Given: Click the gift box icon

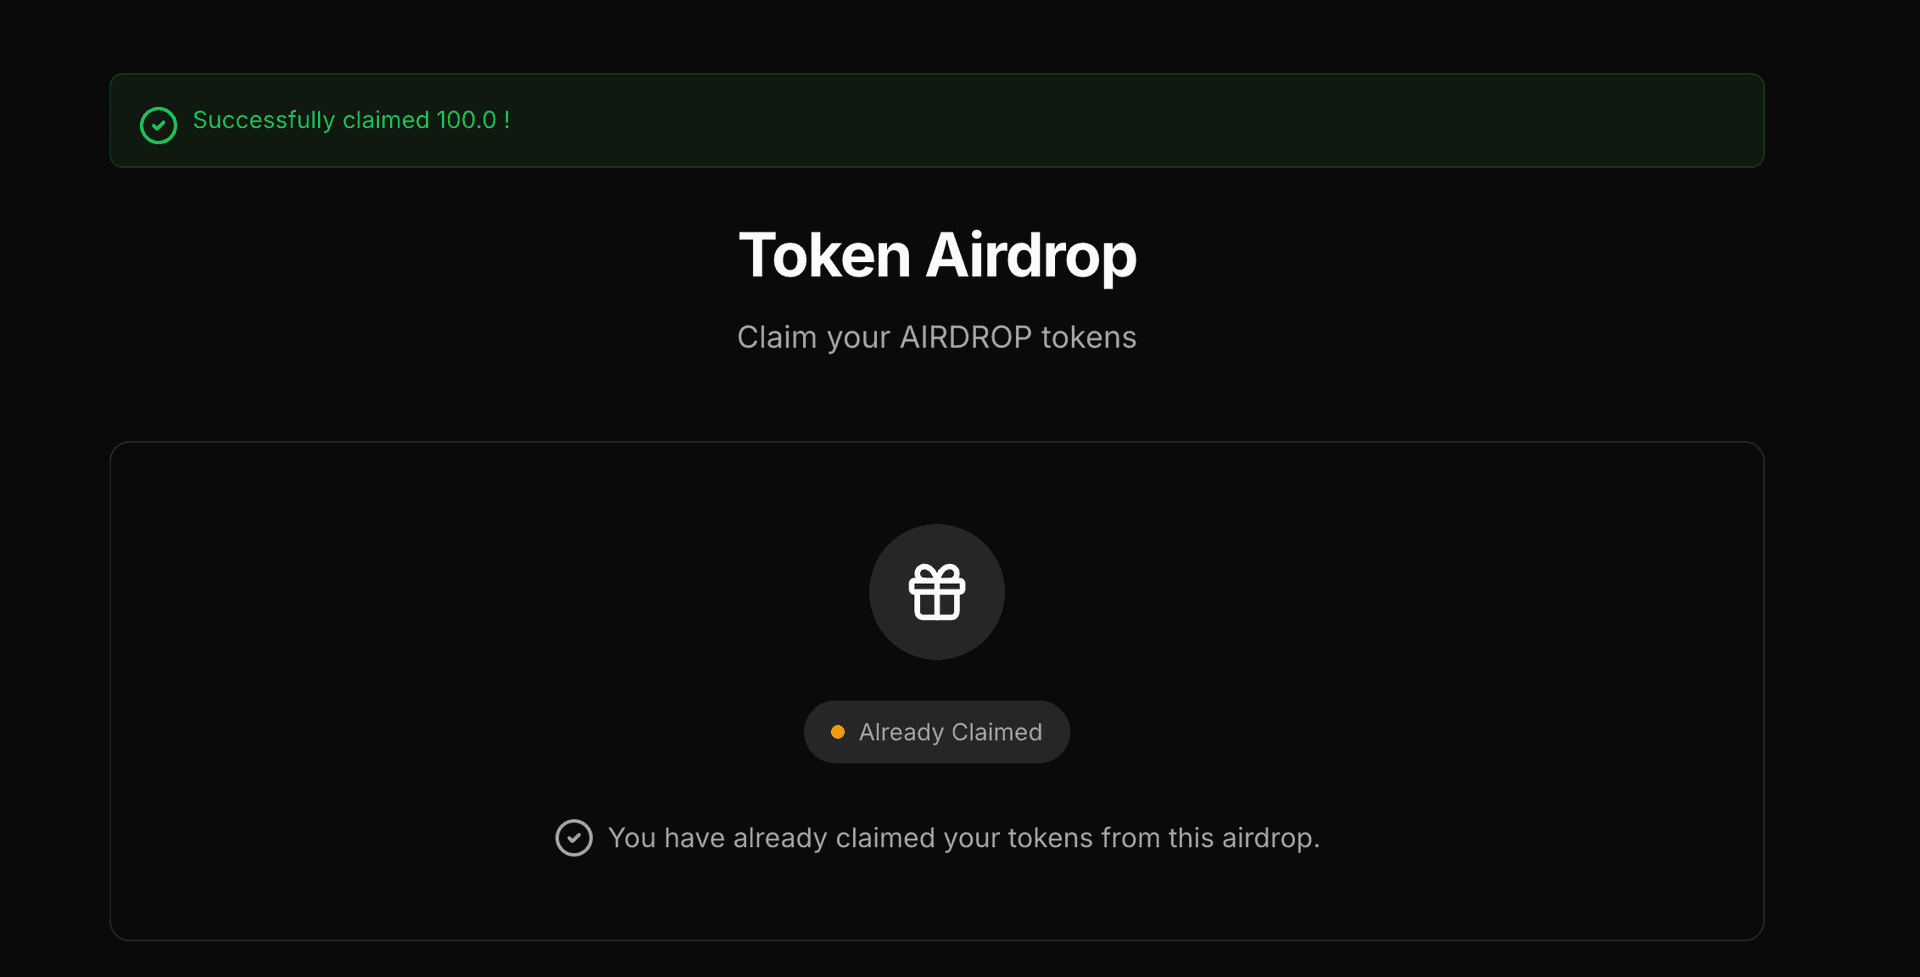Looking at the screenshot, I should click(x=937, y=592).
